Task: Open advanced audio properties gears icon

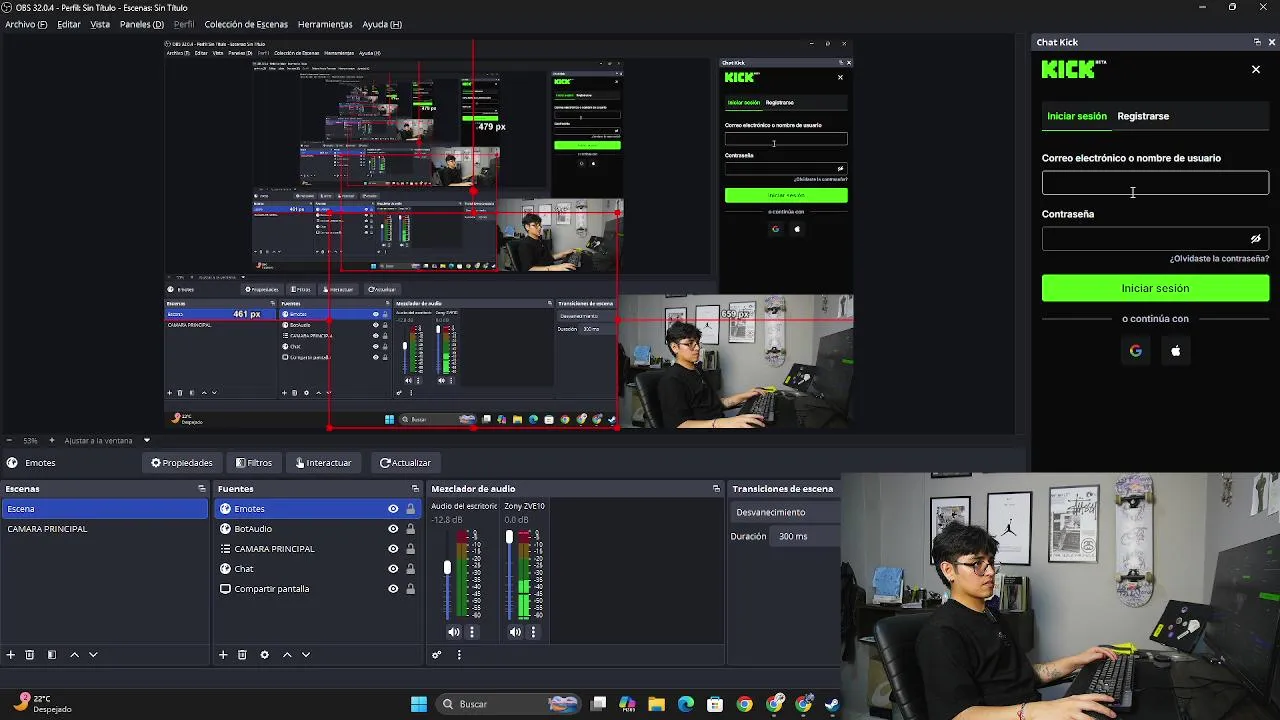Action: pos(437,655)
